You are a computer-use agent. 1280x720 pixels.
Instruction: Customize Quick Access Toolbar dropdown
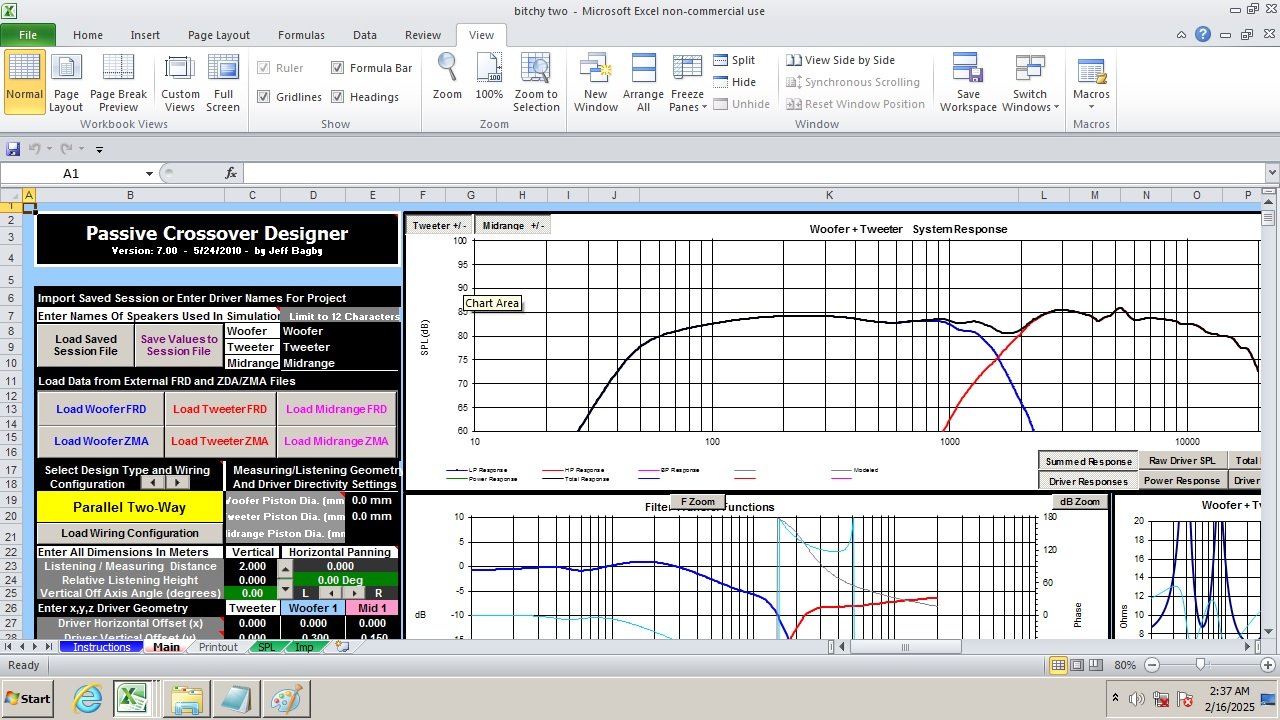[x=99, y=150]
